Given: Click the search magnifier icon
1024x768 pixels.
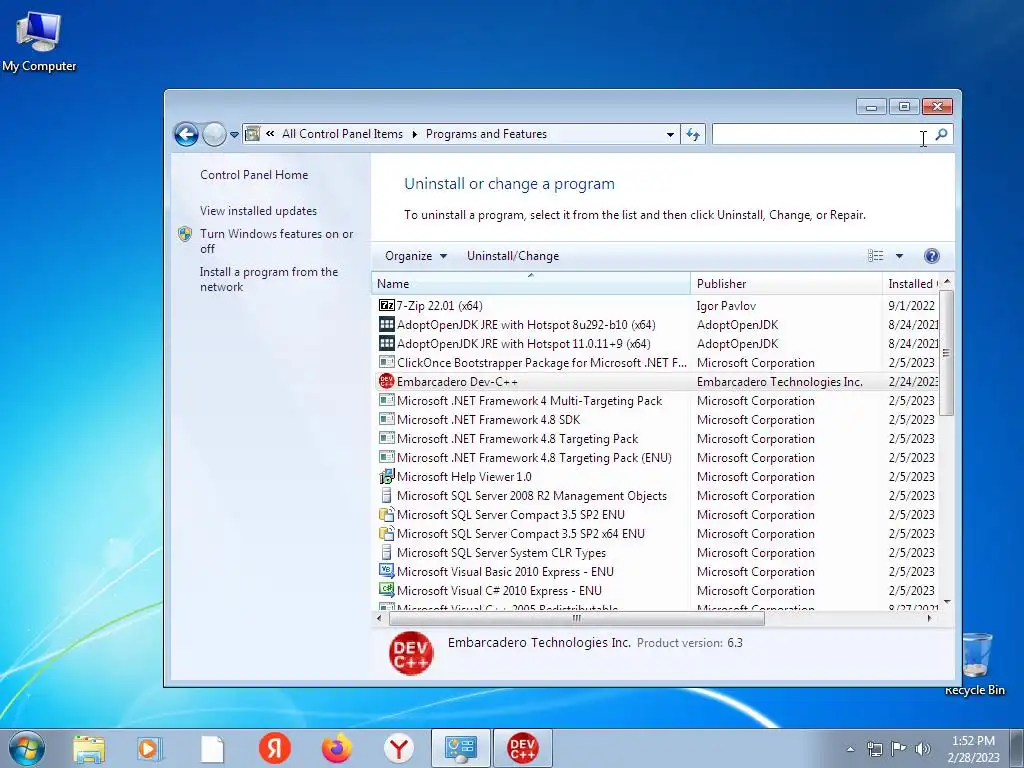Looking at the screenshot, I should coord(941,135).
